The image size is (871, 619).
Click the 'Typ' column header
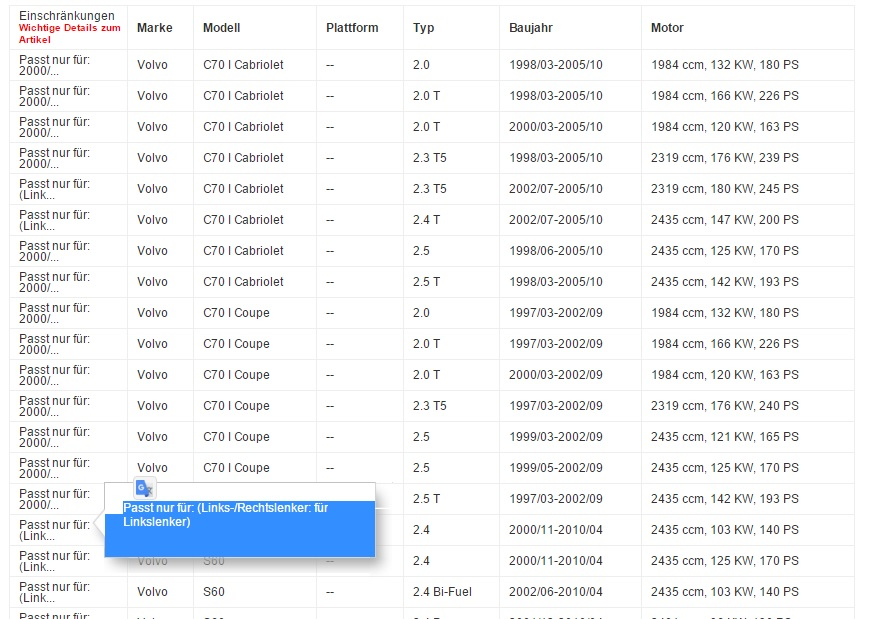pos(423,28)
